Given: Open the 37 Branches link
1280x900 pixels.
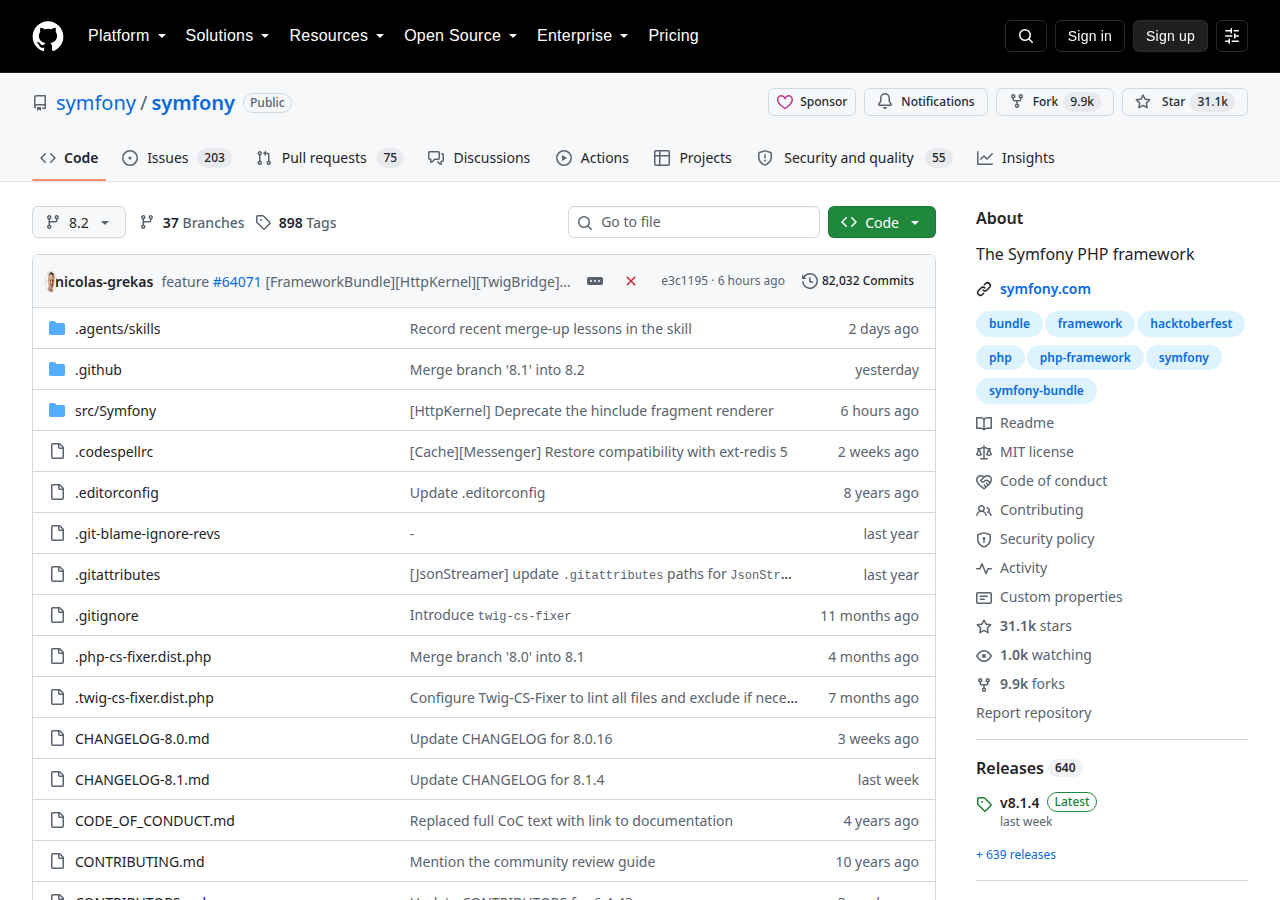Looking at the screenshot, I should [x=192, y=223].
